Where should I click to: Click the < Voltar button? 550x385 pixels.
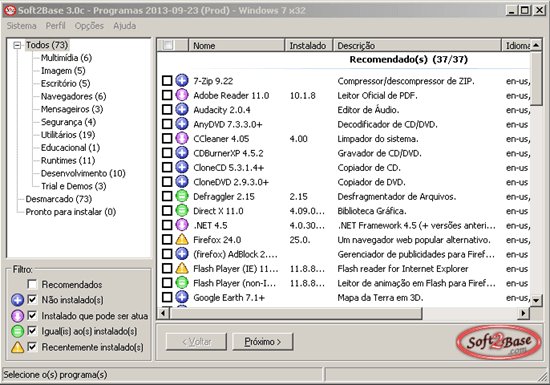(196, 342)
